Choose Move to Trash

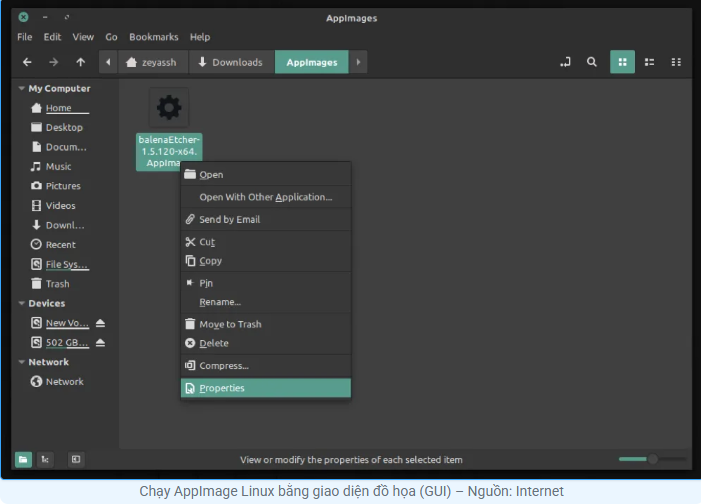(266, 324)
